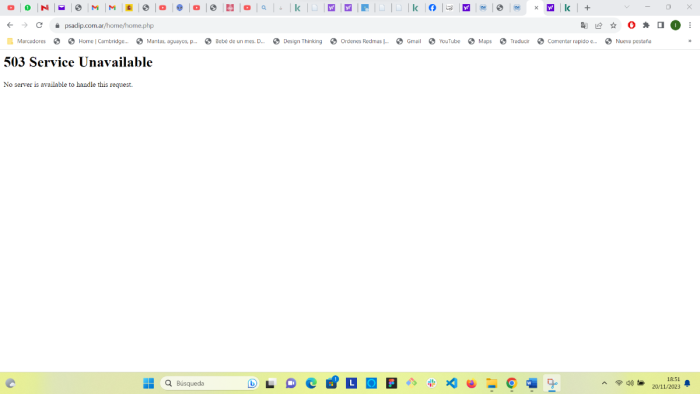Open the weather widget on the taskbar
The image size is (700, 394).
click(10, 383)
